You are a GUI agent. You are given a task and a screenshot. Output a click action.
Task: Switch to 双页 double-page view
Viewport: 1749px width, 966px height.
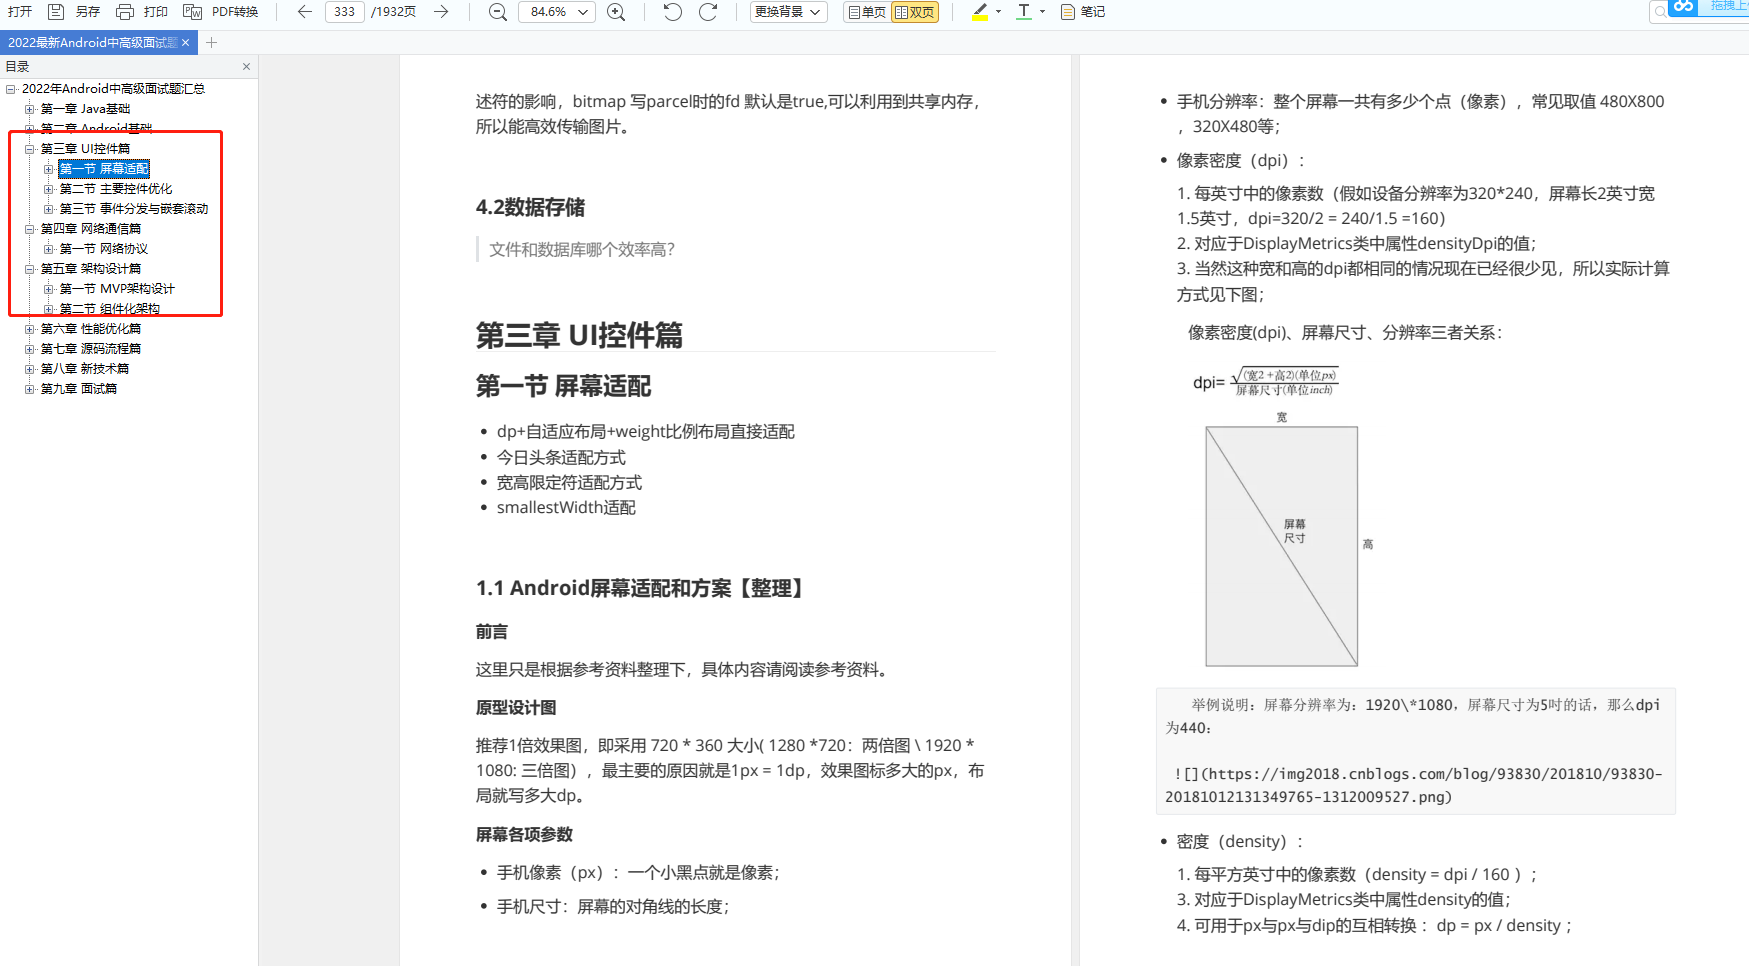915,12
